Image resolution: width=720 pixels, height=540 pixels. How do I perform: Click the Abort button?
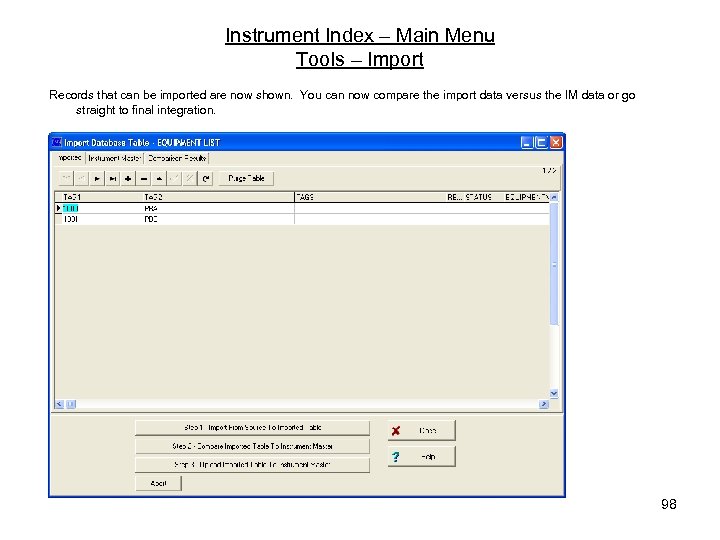pos(158,483)
